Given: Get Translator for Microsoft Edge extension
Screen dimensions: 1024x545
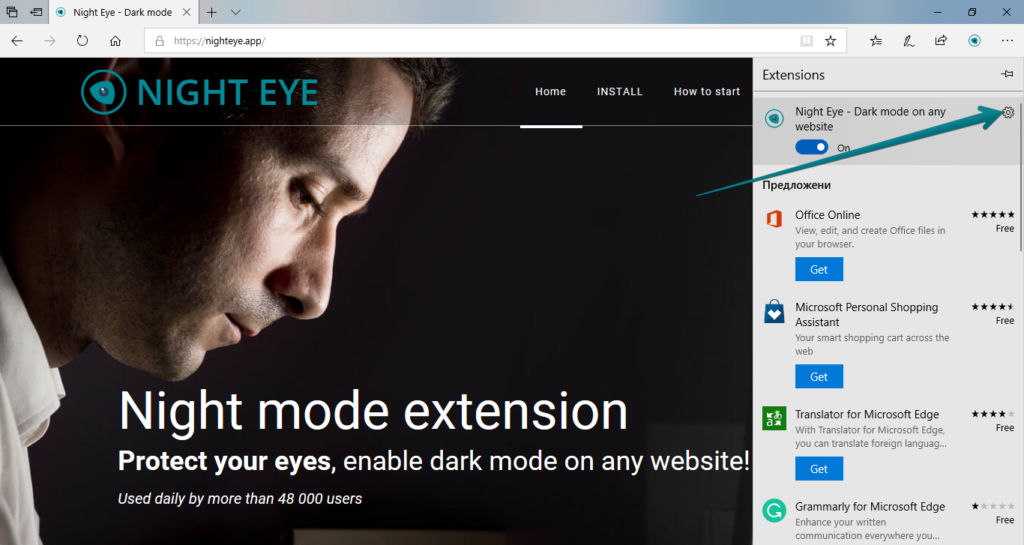Looking at the screenshot, I should [x=819, y=469].
